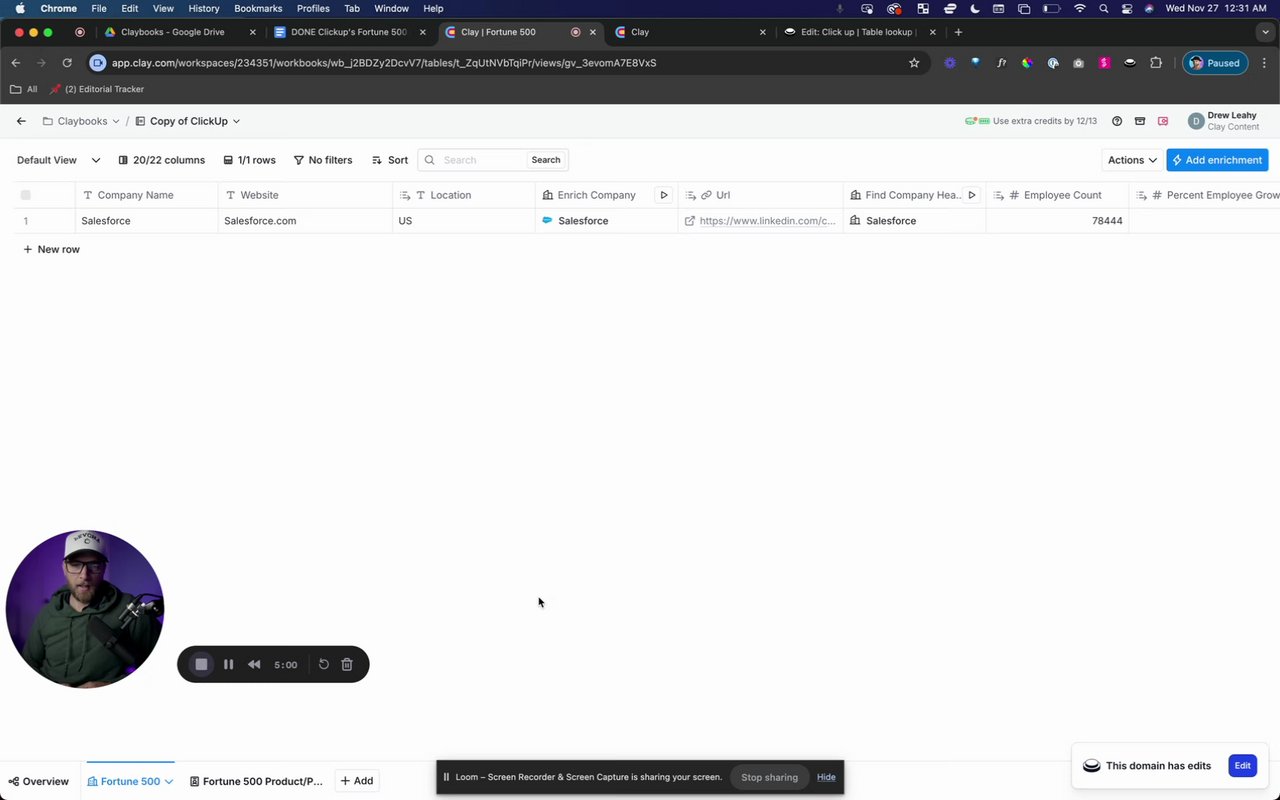Open the Sort options
This screenshot has width=1280, height=800.
pyautogui.click(x=389, y=160)
